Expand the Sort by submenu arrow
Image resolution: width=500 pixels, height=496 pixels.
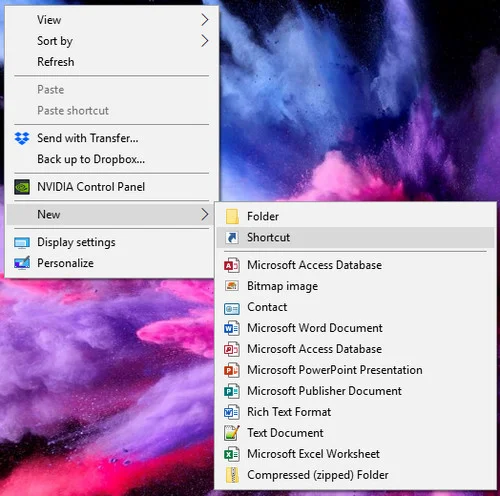tap(205, 41)
